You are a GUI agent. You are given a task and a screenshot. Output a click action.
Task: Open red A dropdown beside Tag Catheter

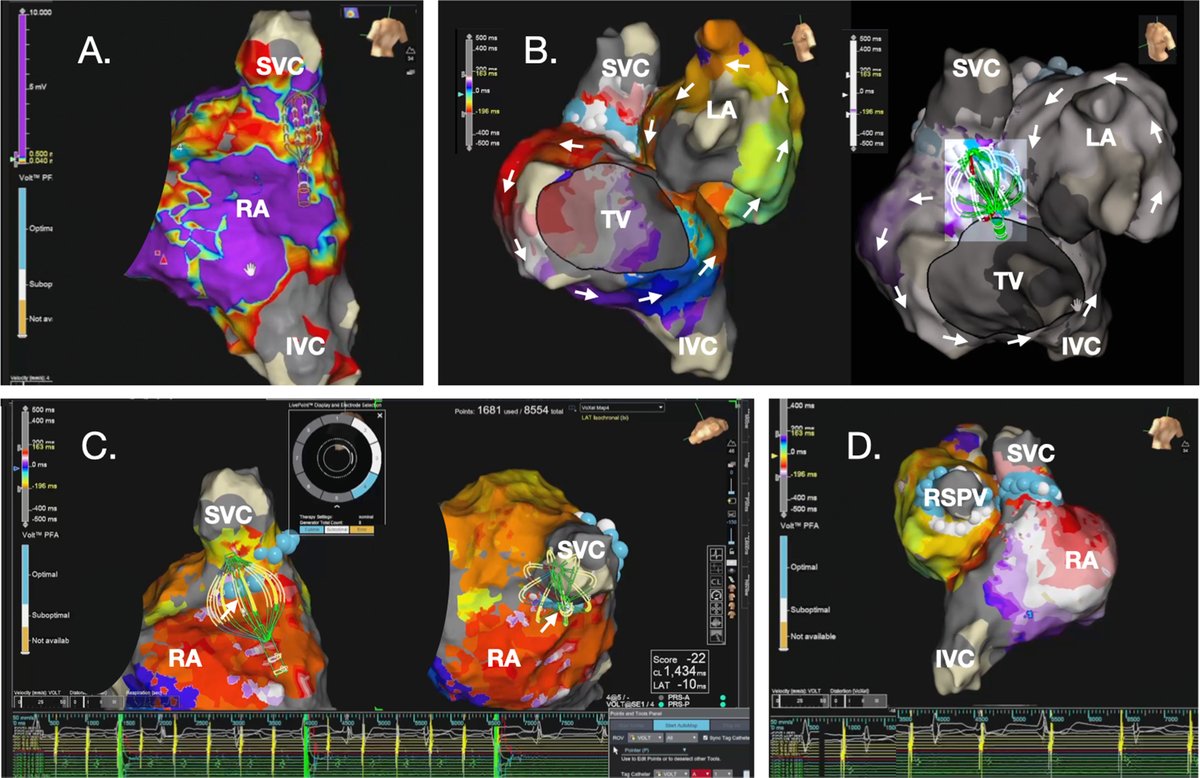pyautogui.click(x=701, y=774)
